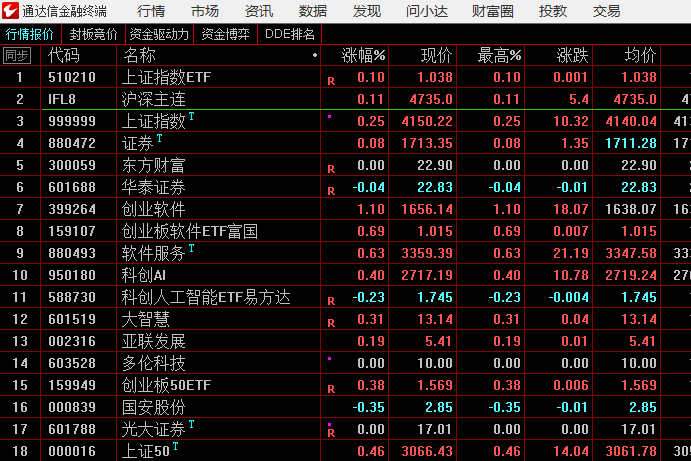Click the T superscript next to 上证指数
Viewport: 691px width, 461px height.
(191, 116)
